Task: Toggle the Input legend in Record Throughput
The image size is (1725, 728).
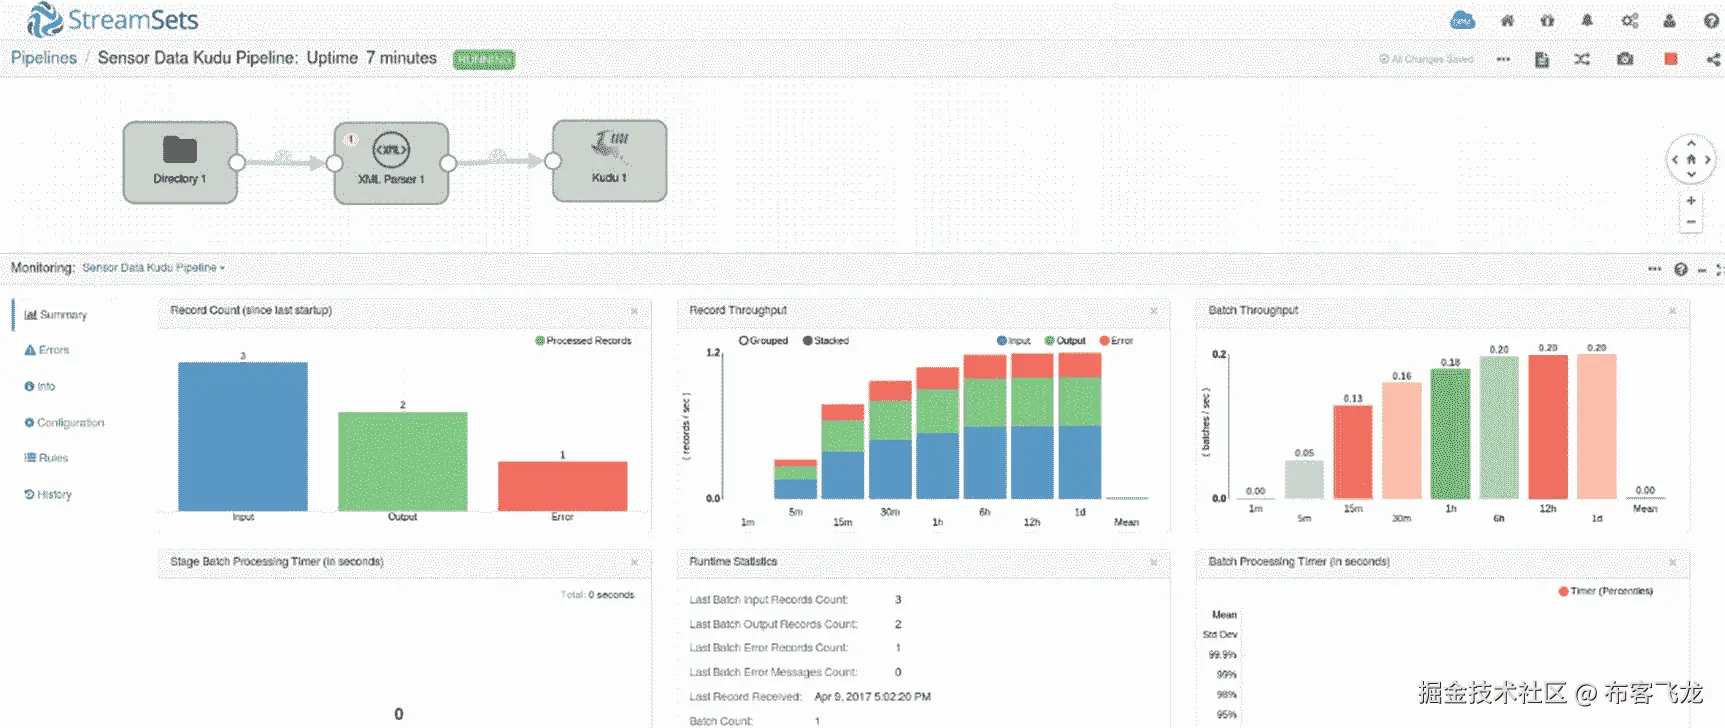Action: [x=1014, y=341]
